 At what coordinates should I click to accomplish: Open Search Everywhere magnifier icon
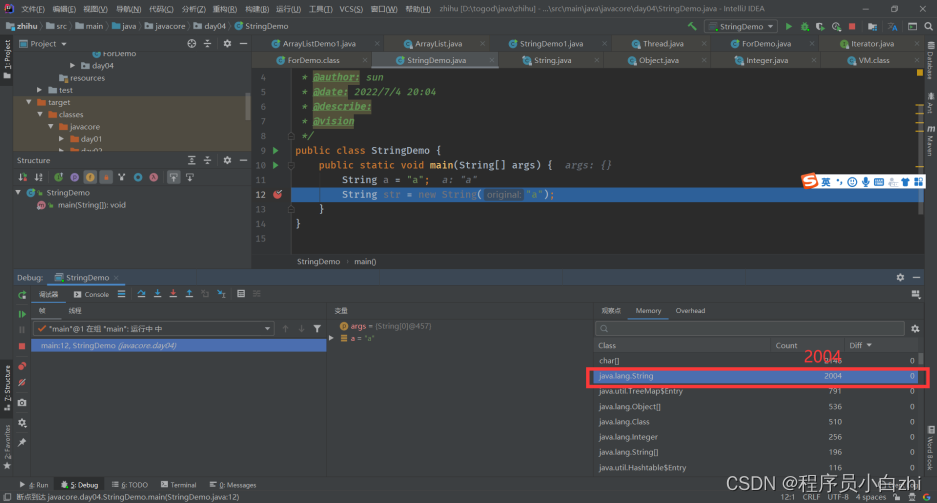[x=929, y=26]
